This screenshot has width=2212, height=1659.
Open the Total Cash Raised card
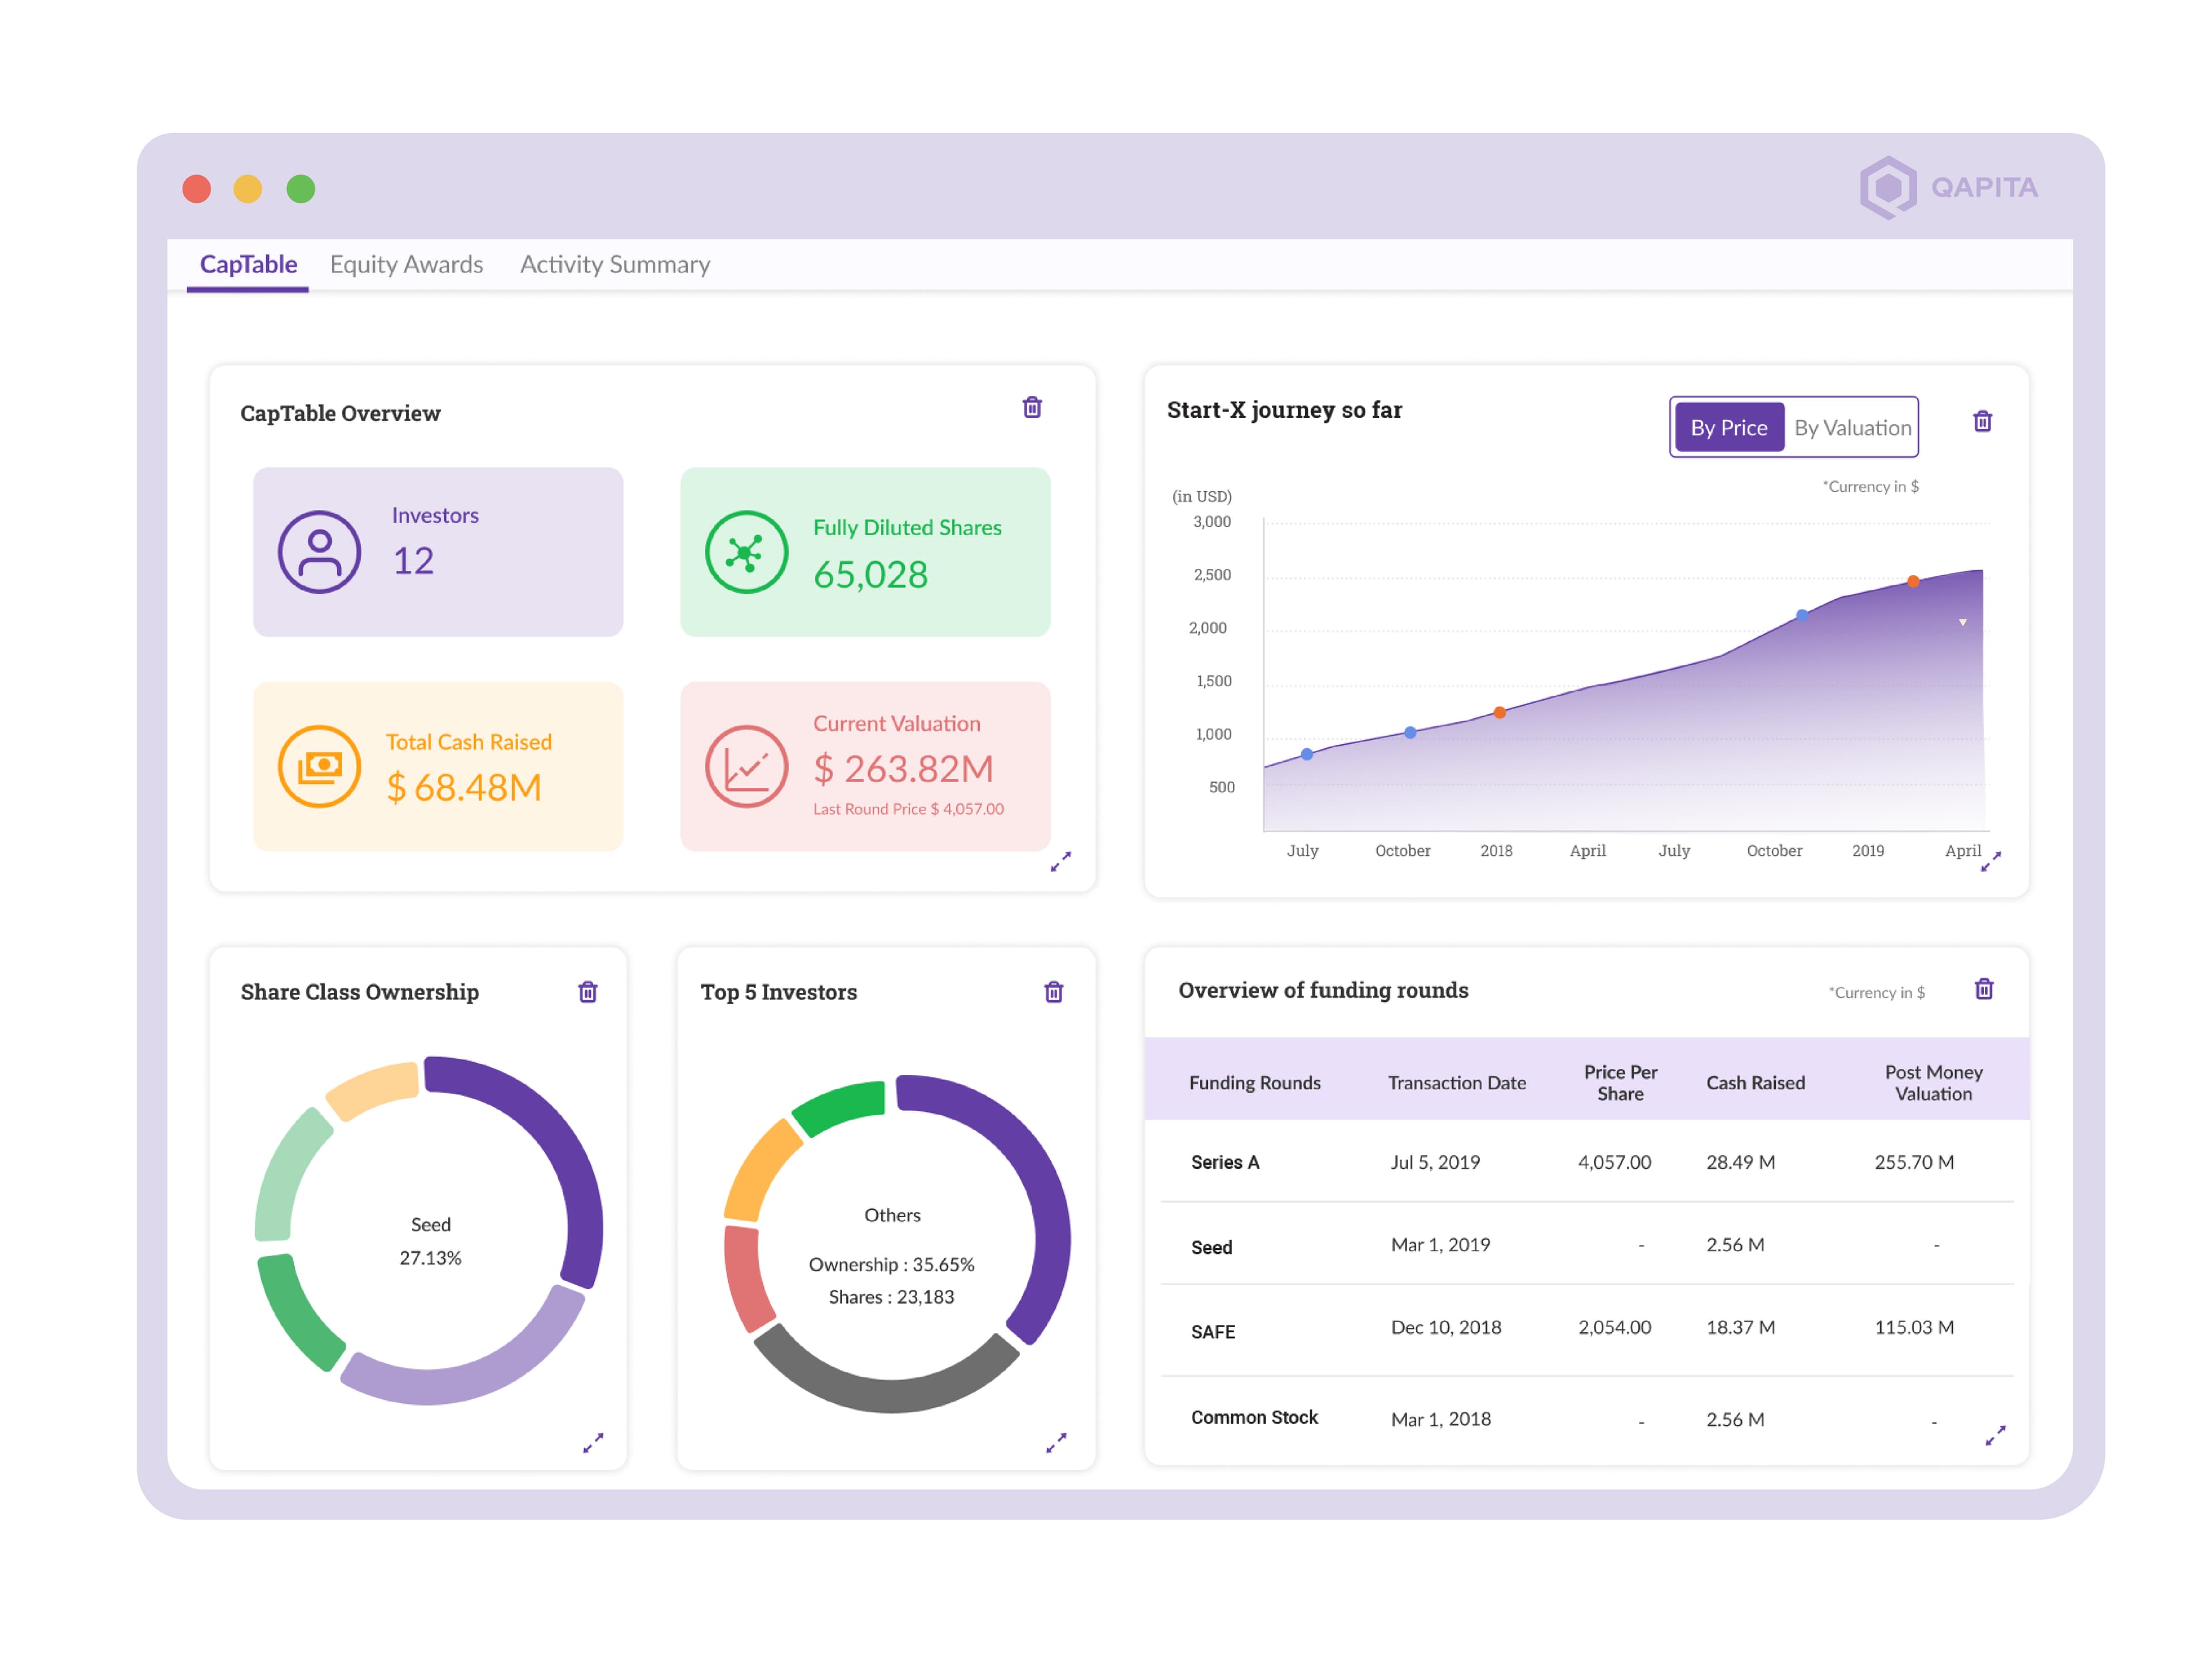pos(438,766)
